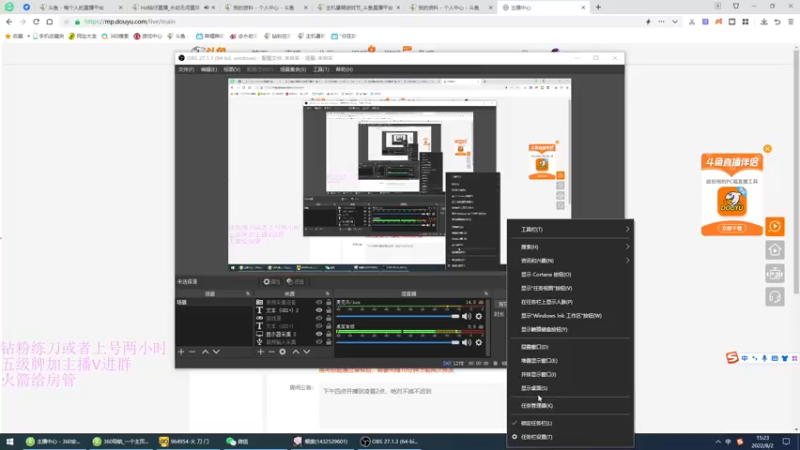Click the scissors screenshot icon in the browser toolbar
The image size is (800, 450).
(692, 22)
